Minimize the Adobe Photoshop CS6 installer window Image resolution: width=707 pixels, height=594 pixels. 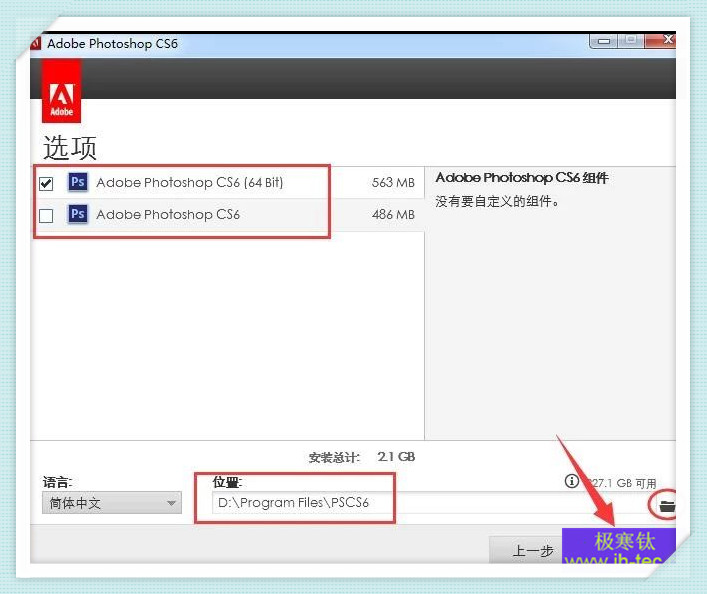pyautogui.click(x=604, y=41)
